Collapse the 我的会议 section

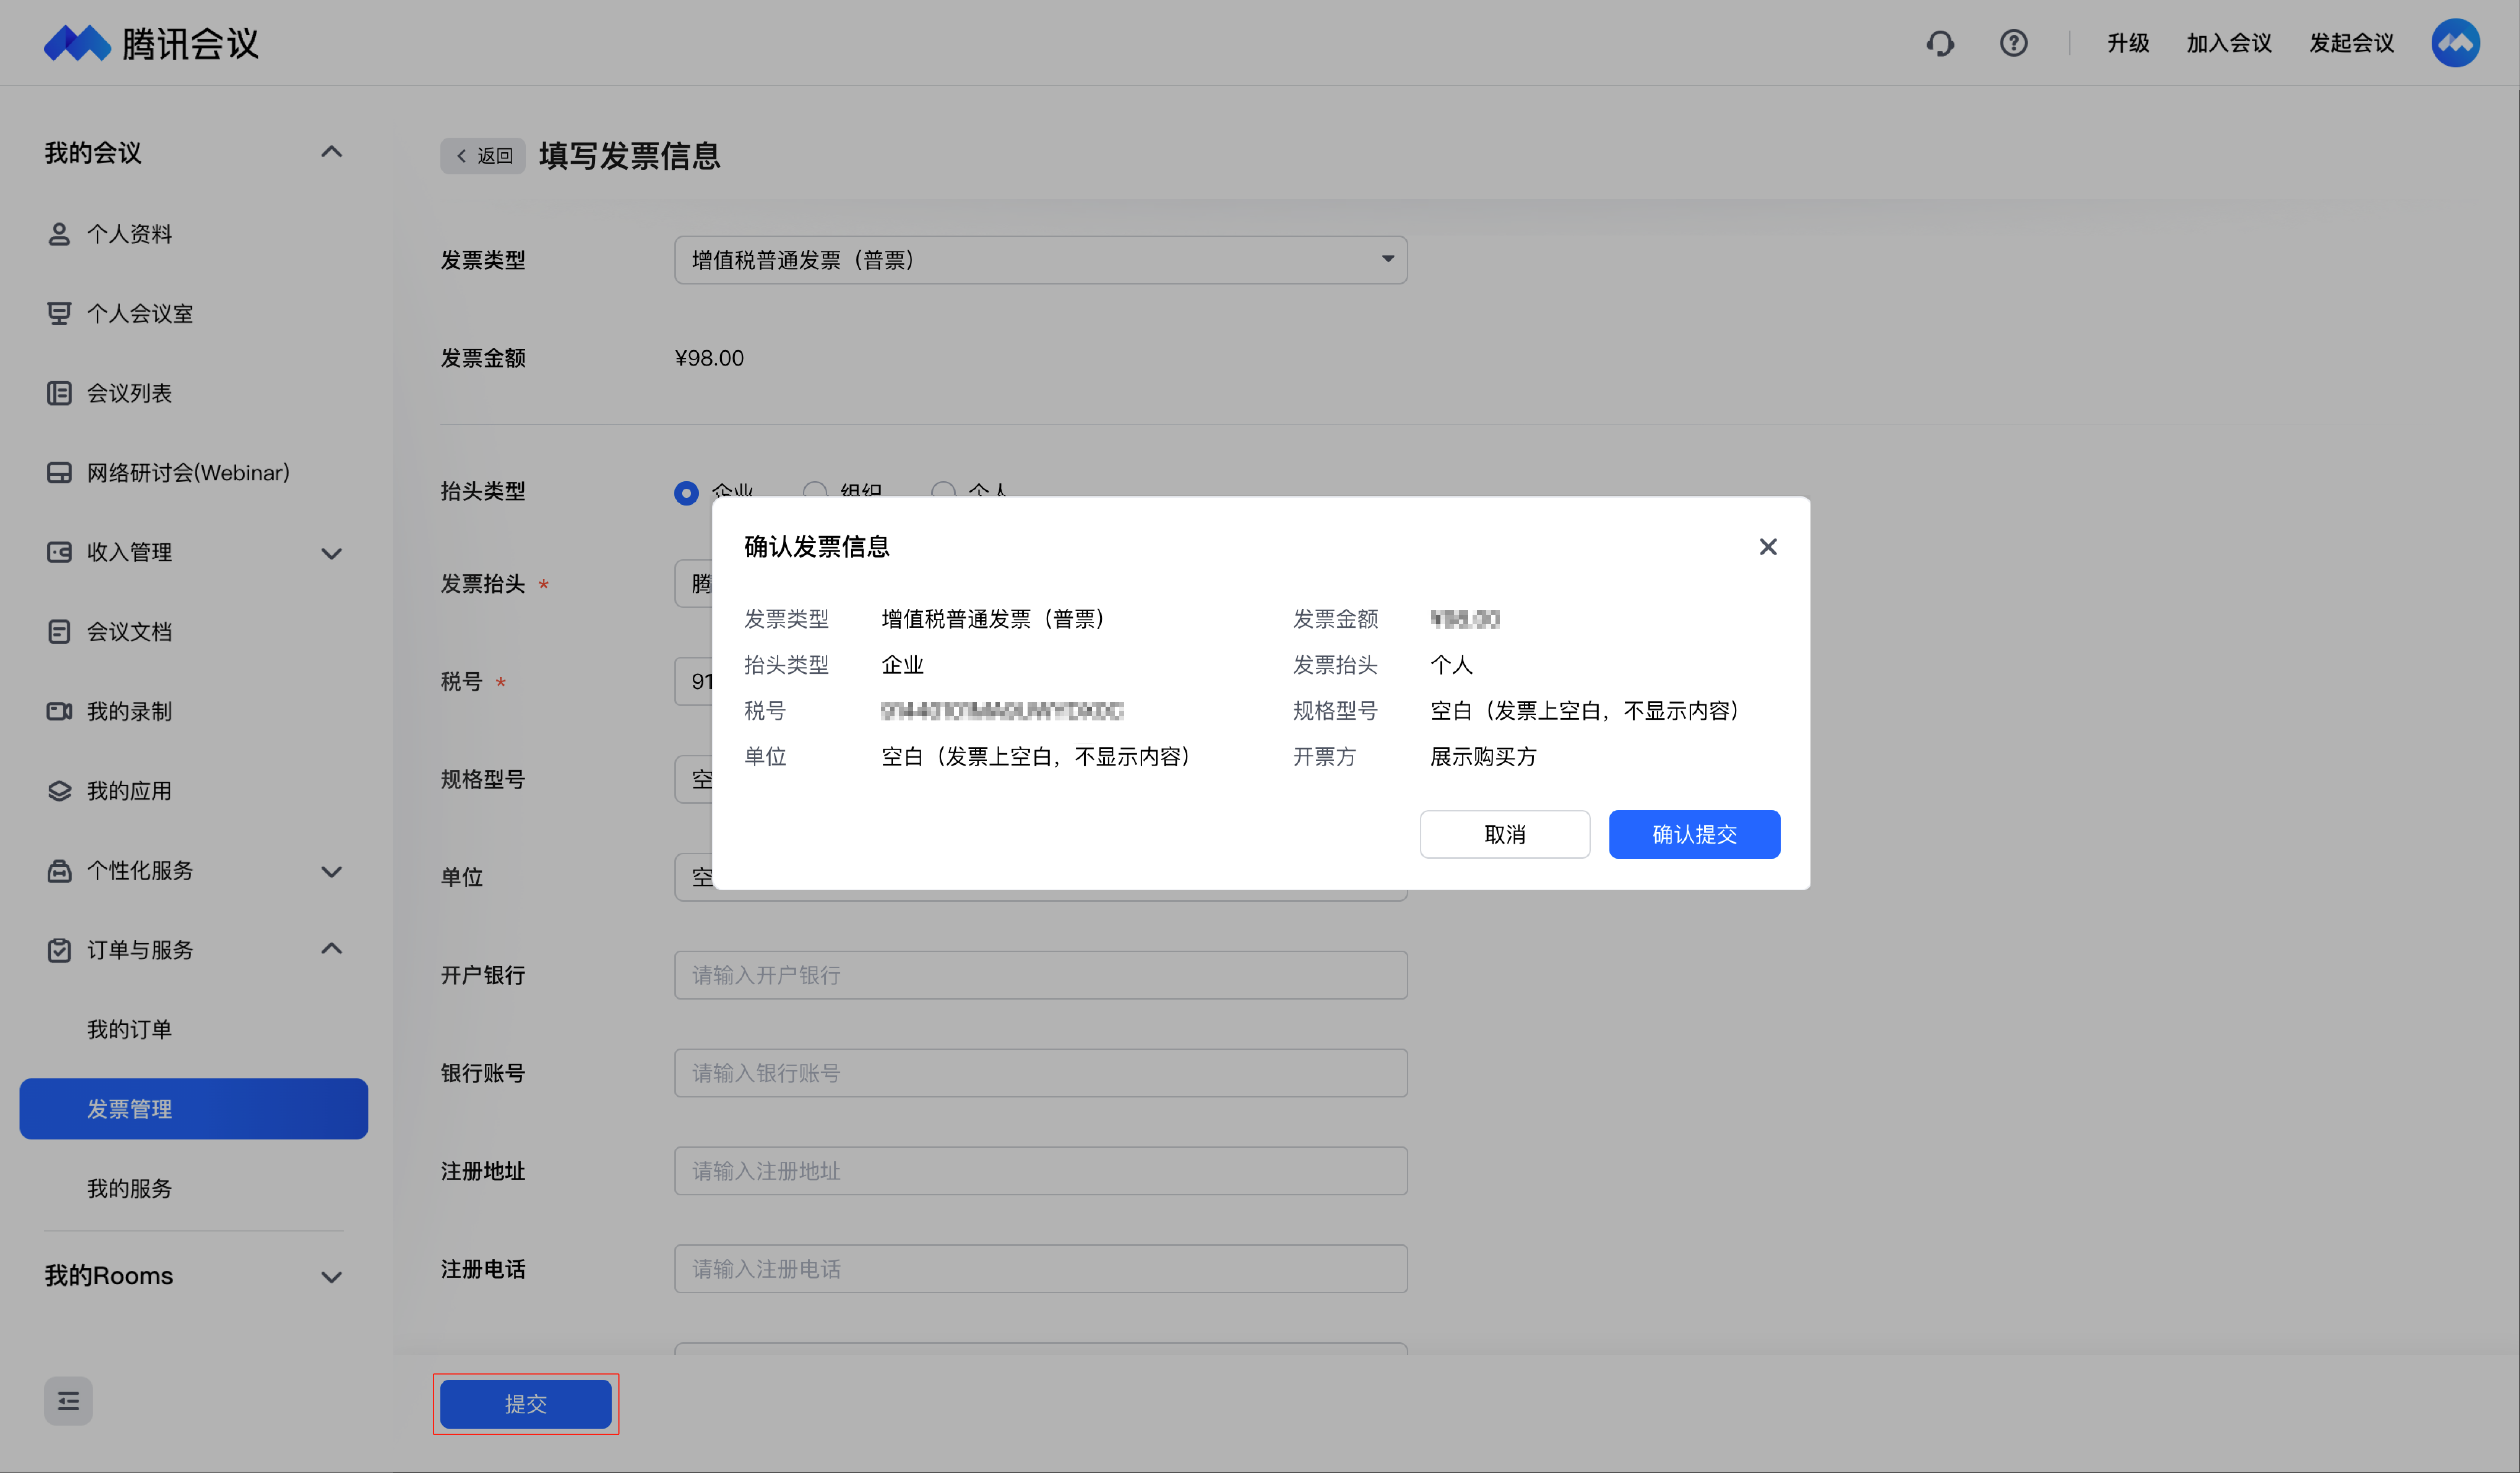[331, 152]
